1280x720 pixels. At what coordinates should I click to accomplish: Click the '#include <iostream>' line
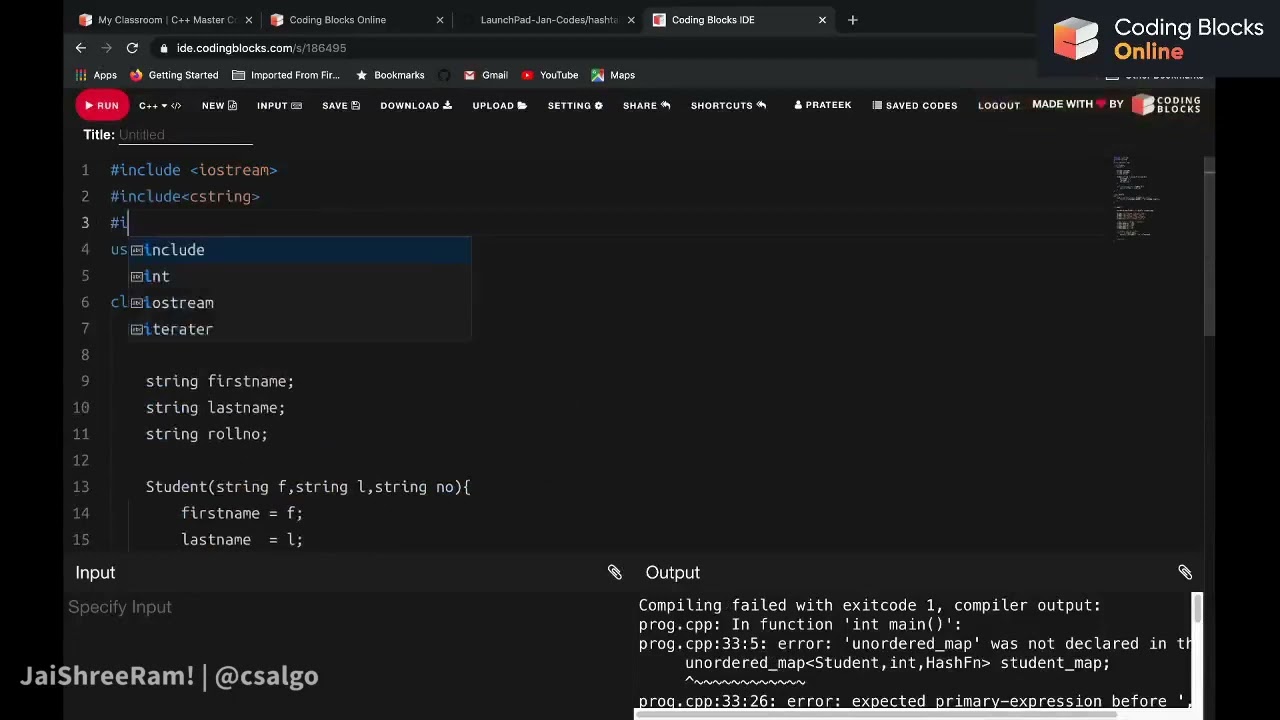click(x=194, y=171)
